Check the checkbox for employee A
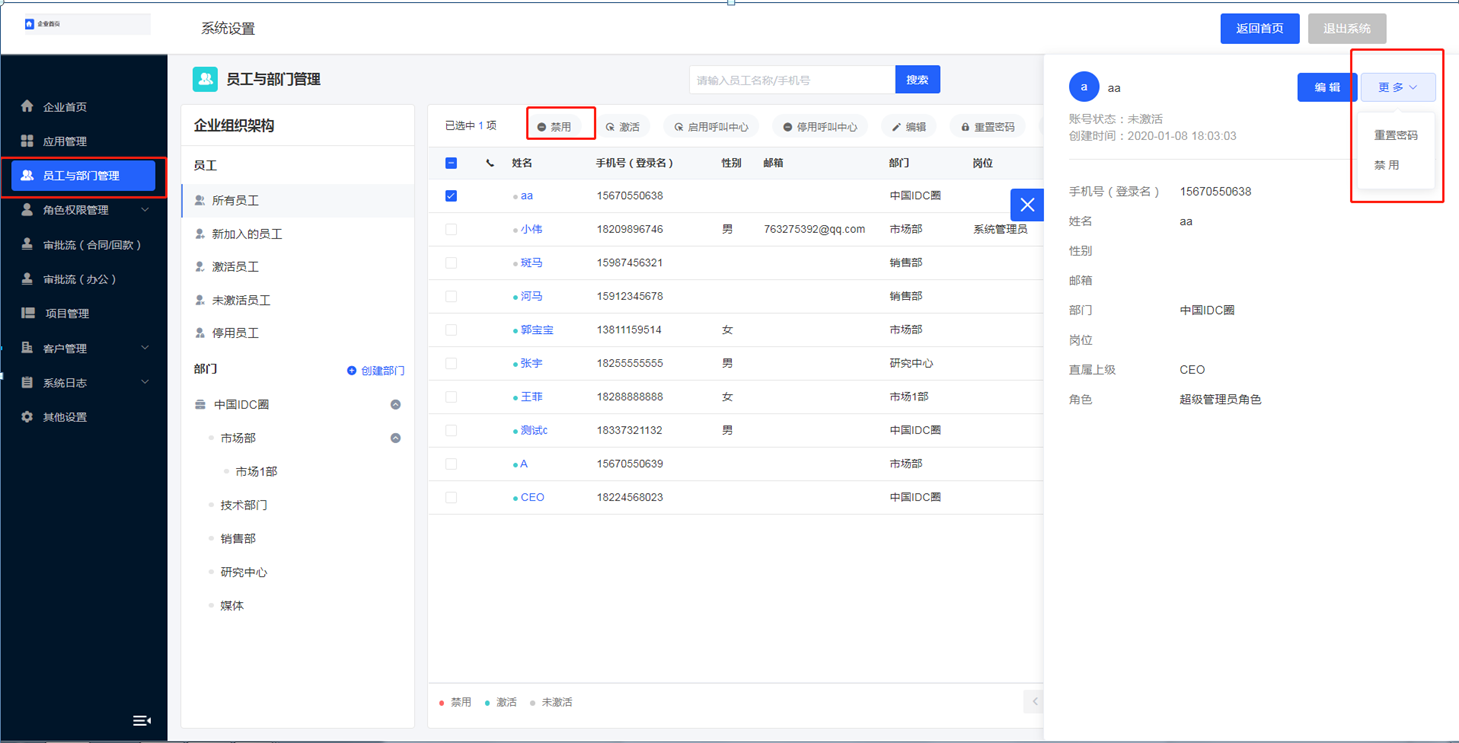Image resolution: width=1459 pixels, height=743 pixels. pos(451,464)
